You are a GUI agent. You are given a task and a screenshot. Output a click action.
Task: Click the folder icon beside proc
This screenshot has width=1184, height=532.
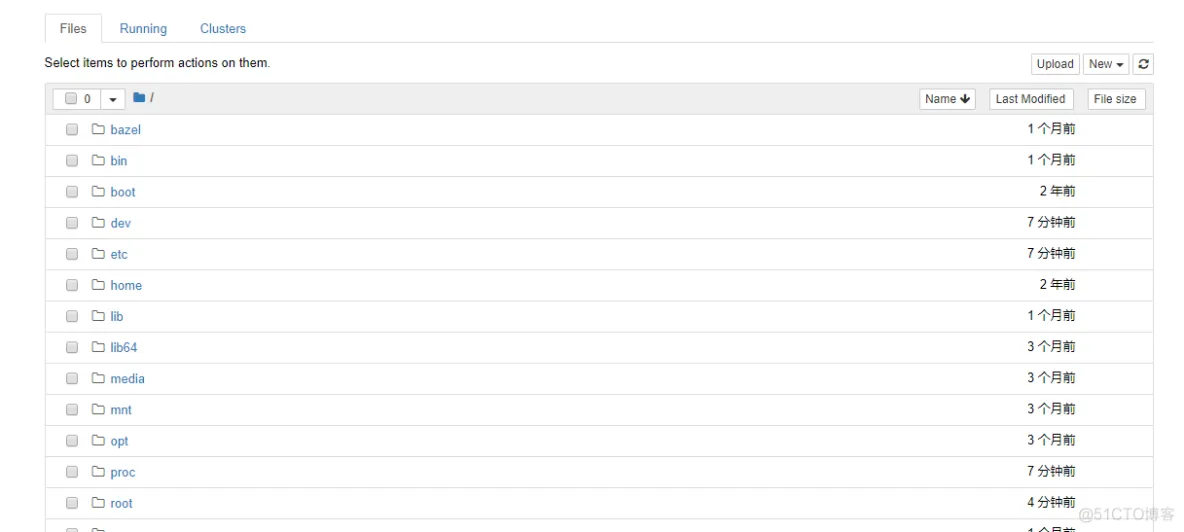tap(98, 472)
